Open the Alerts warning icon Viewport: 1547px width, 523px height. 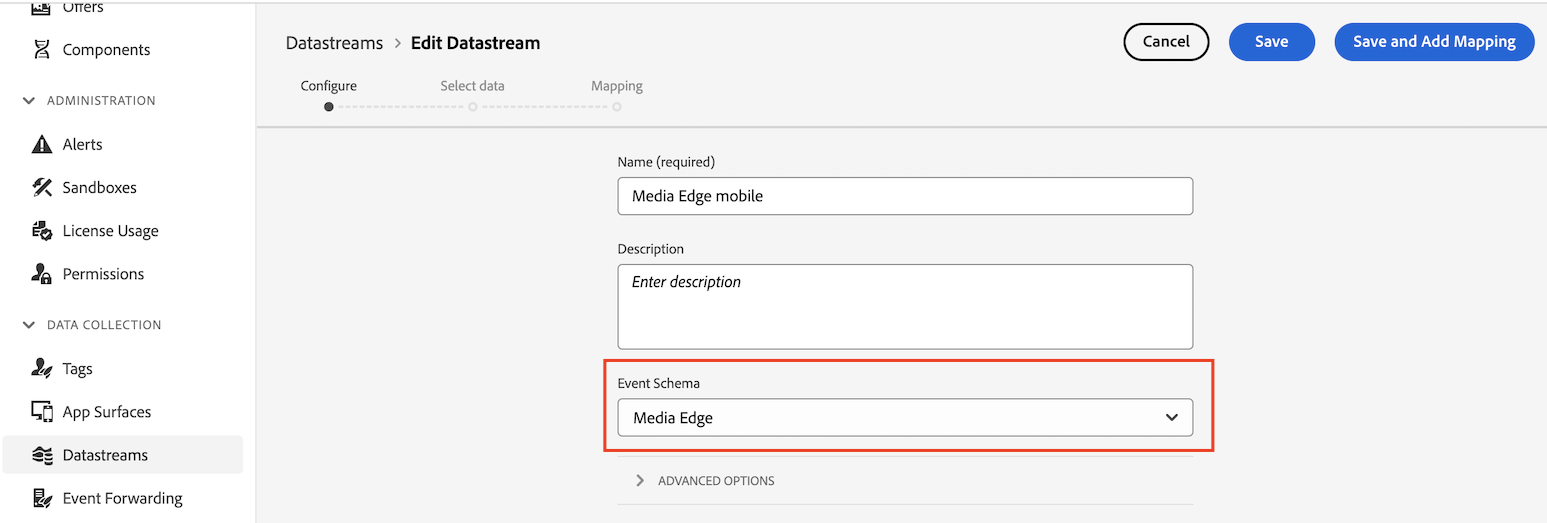point(41,144)
